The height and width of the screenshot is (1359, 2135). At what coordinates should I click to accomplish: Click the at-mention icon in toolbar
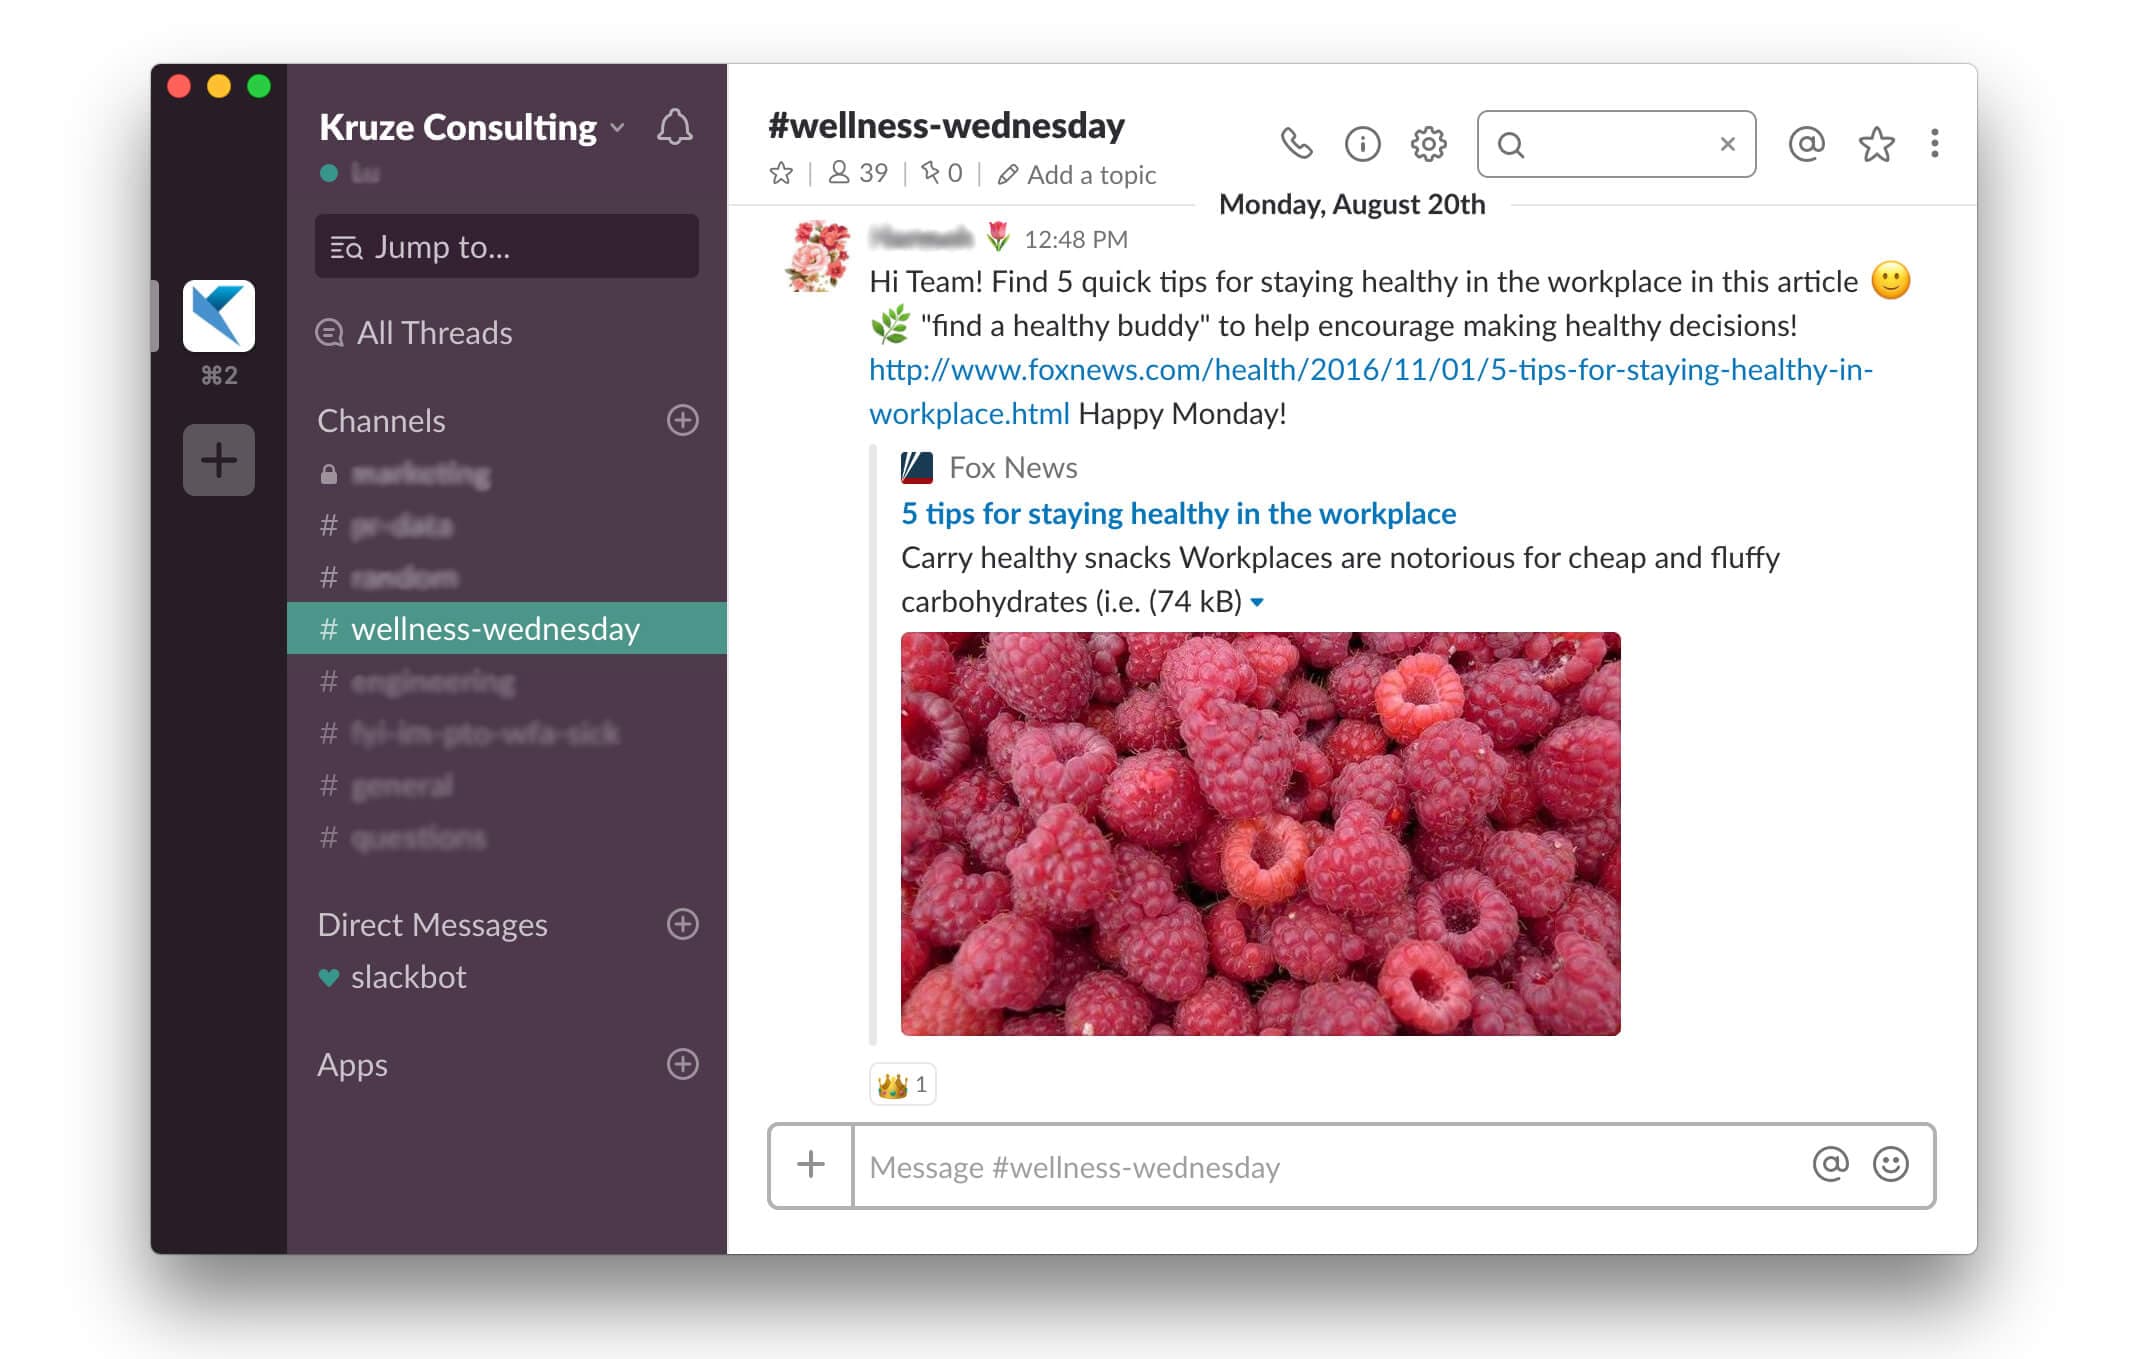(x=1805, y=142)
